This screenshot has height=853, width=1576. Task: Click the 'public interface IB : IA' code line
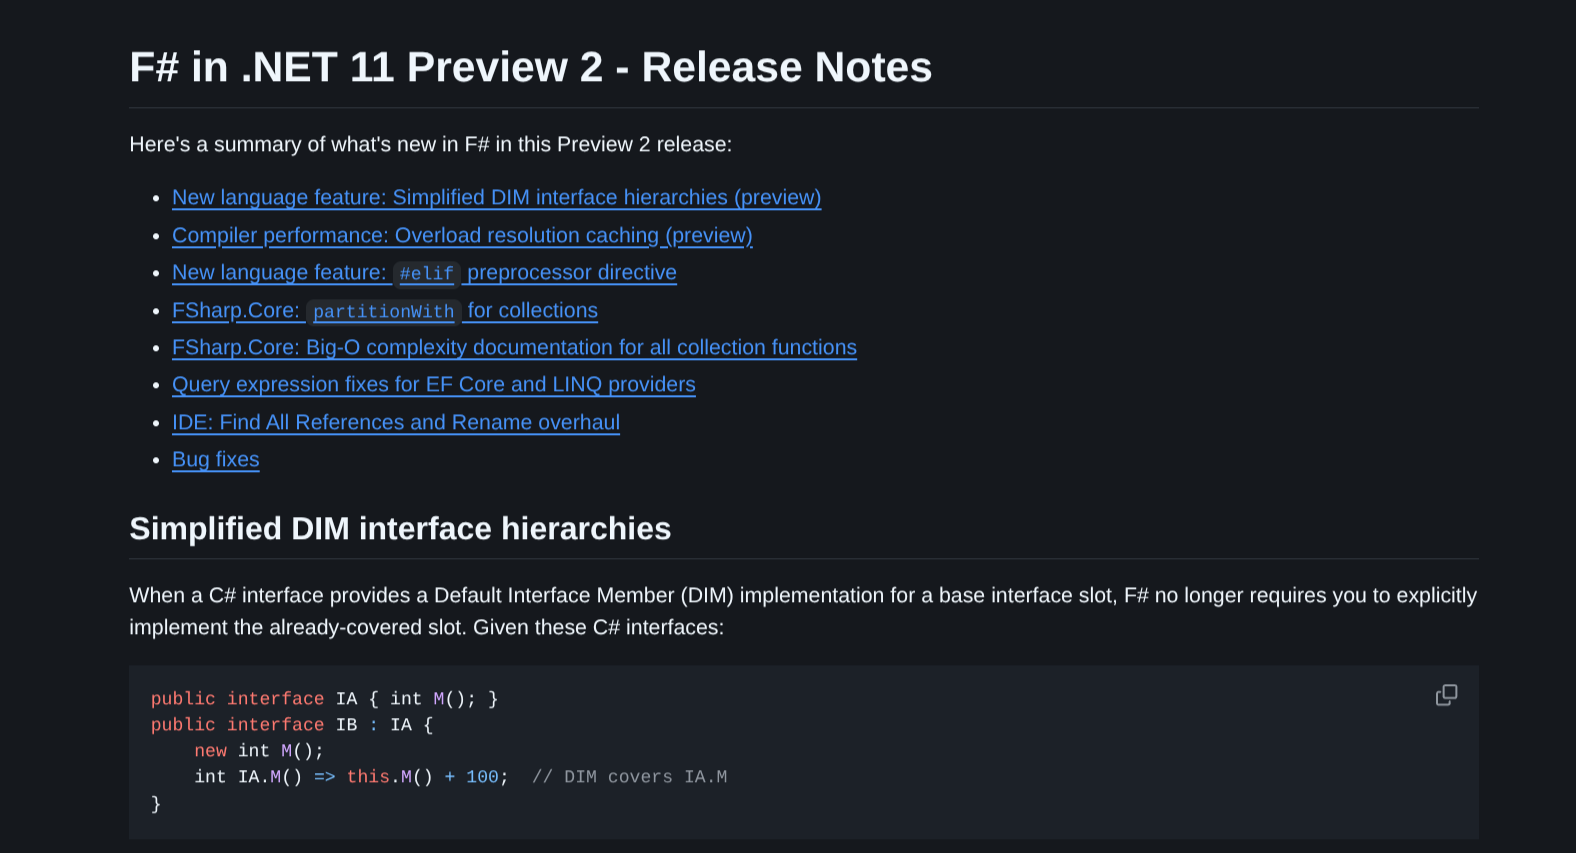tap(291, 725)
